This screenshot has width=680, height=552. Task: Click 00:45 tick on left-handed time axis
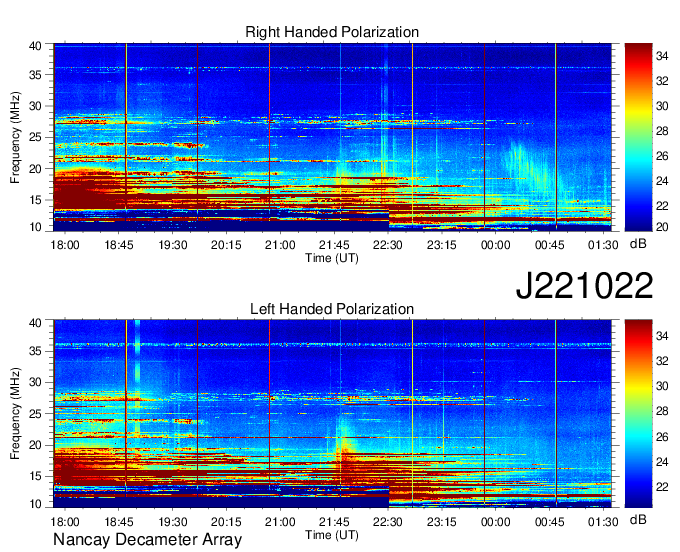[549, 522]
